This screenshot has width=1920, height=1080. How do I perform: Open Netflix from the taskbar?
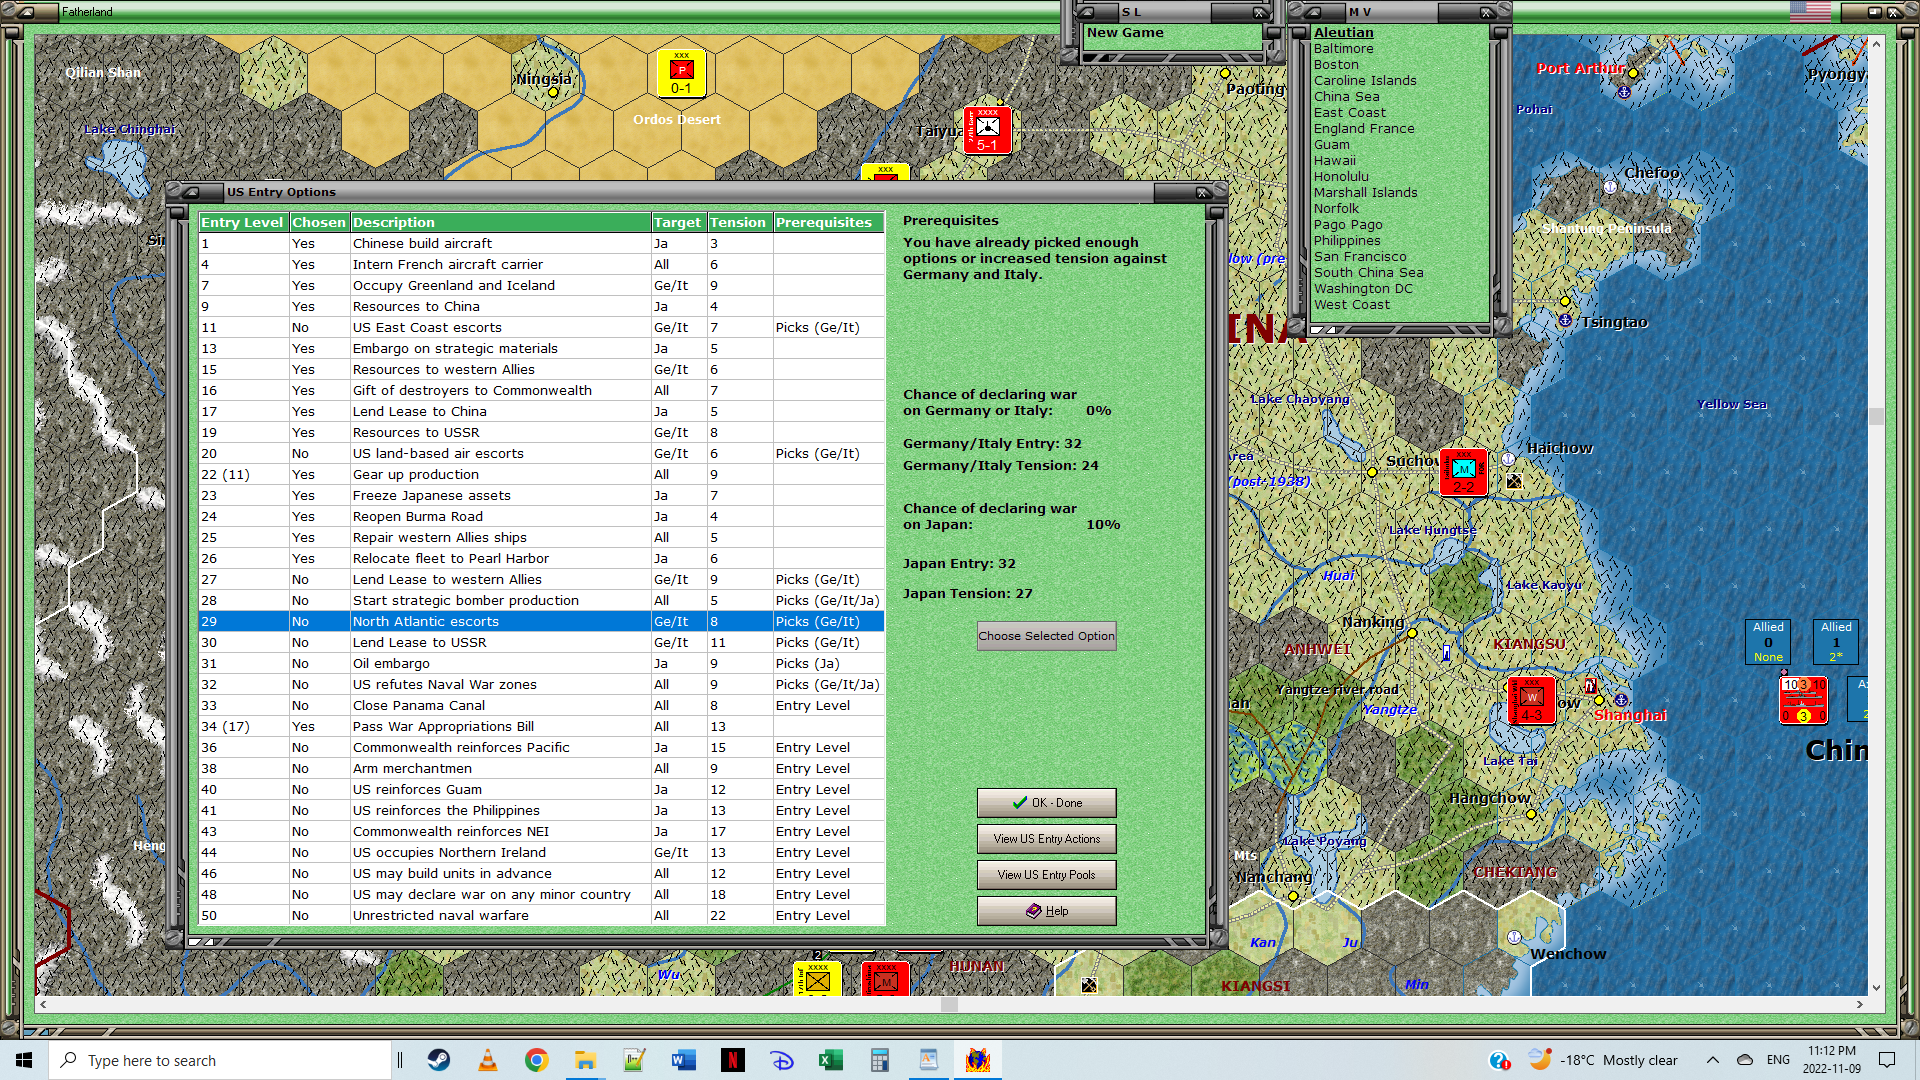pyautogui.click(x=732, y=1060)
